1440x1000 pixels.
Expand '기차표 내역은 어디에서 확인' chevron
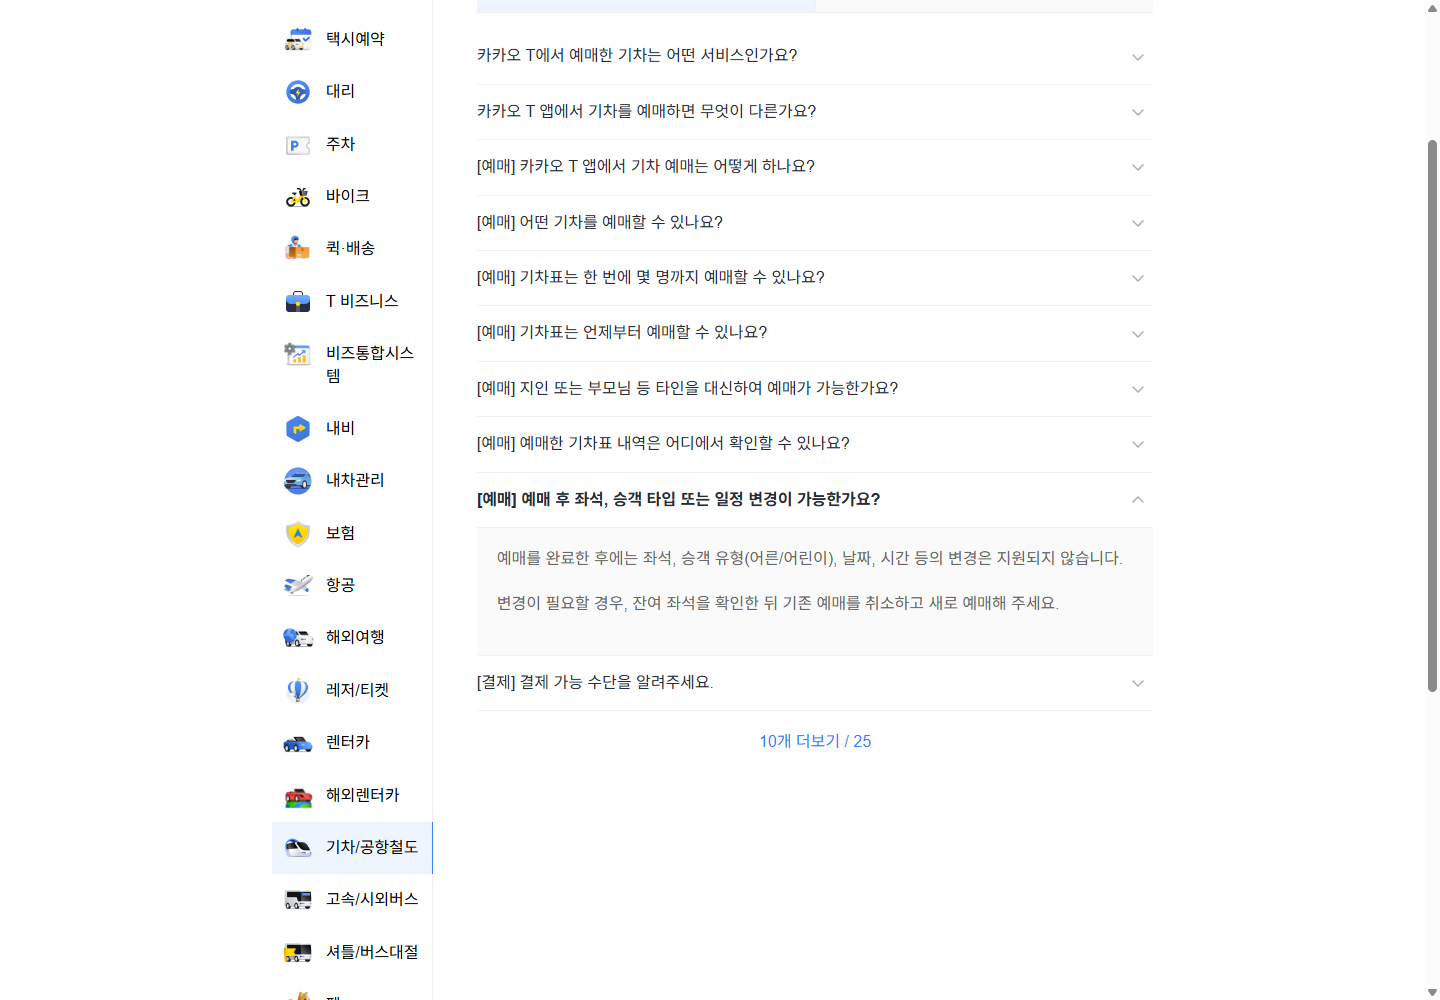coord(1138,444)
